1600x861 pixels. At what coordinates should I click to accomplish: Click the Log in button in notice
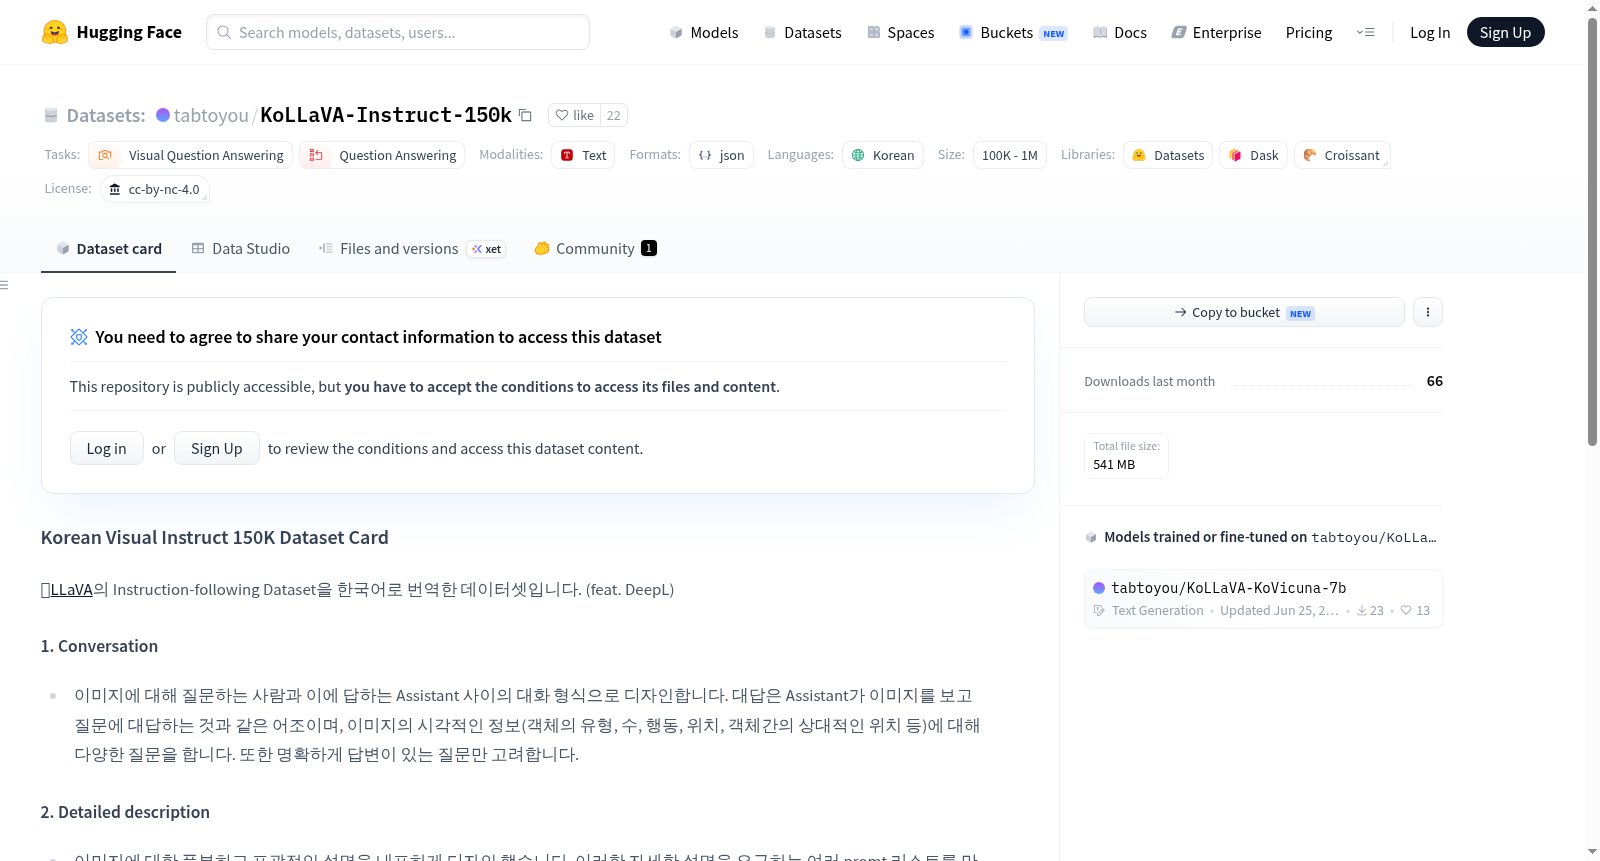click(x=107, y=448)
